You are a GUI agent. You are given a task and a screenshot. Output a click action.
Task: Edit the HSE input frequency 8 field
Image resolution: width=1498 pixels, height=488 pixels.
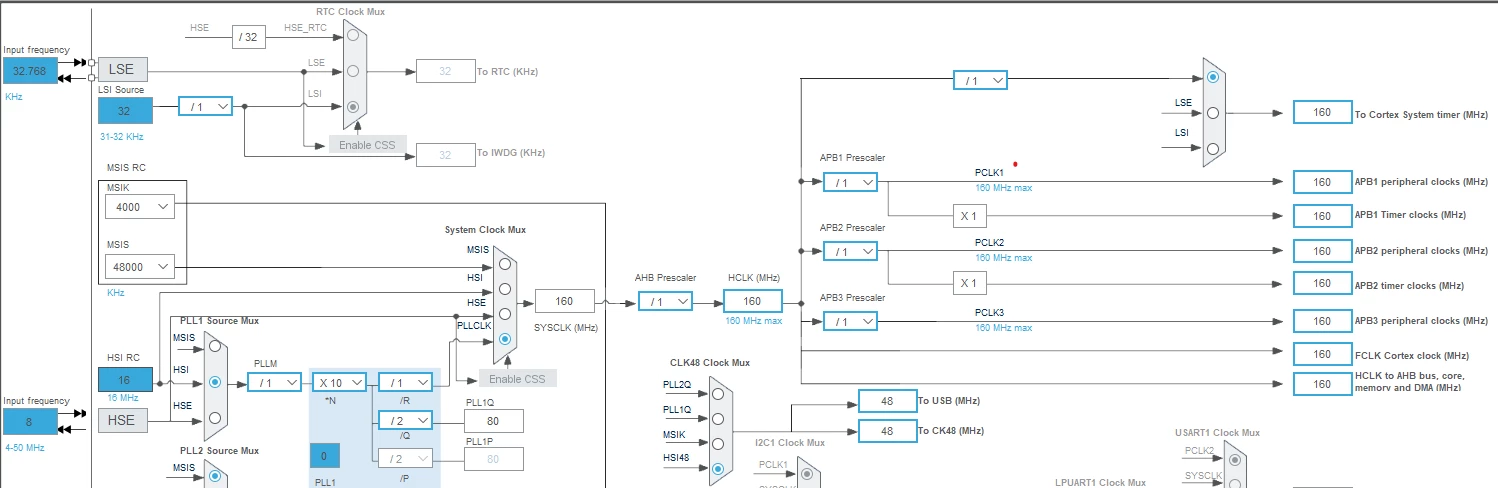(x=30, y=422)
